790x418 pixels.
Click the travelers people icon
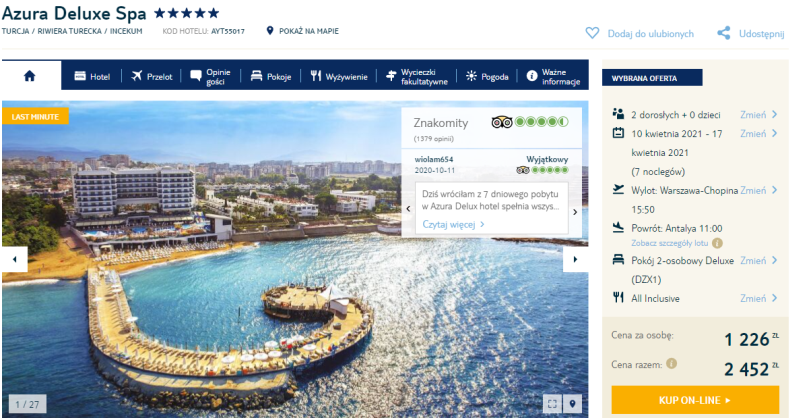pos(618,113)
